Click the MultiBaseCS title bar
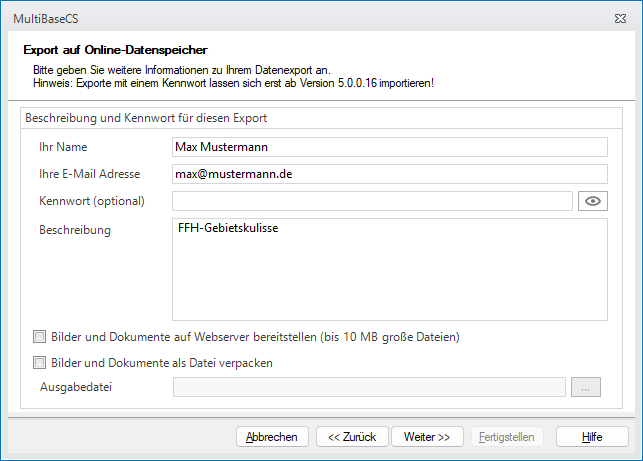 (x=300, y=19)
